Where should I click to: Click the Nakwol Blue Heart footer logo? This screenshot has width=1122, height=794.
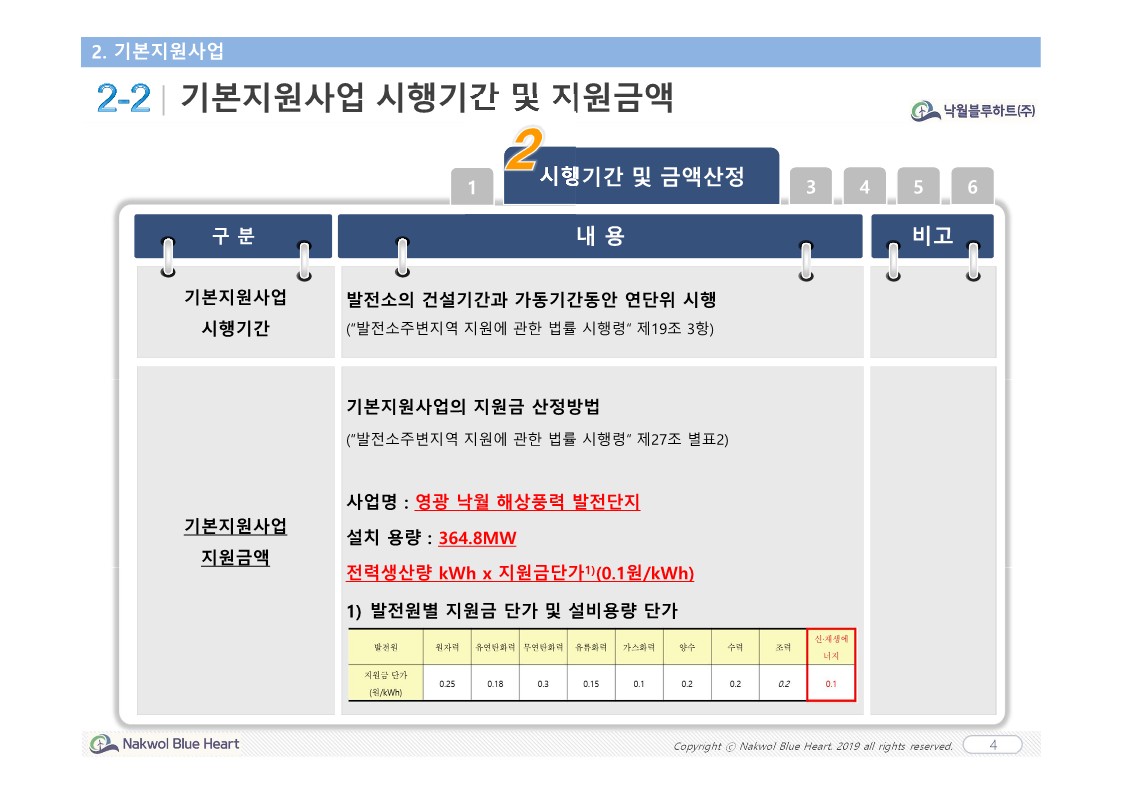coord(165,744)
